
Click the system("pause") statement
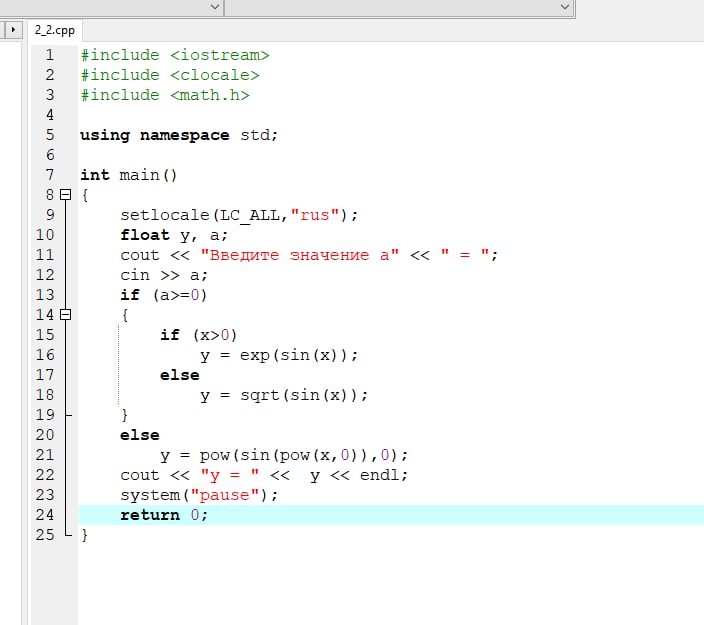point(199,495)
